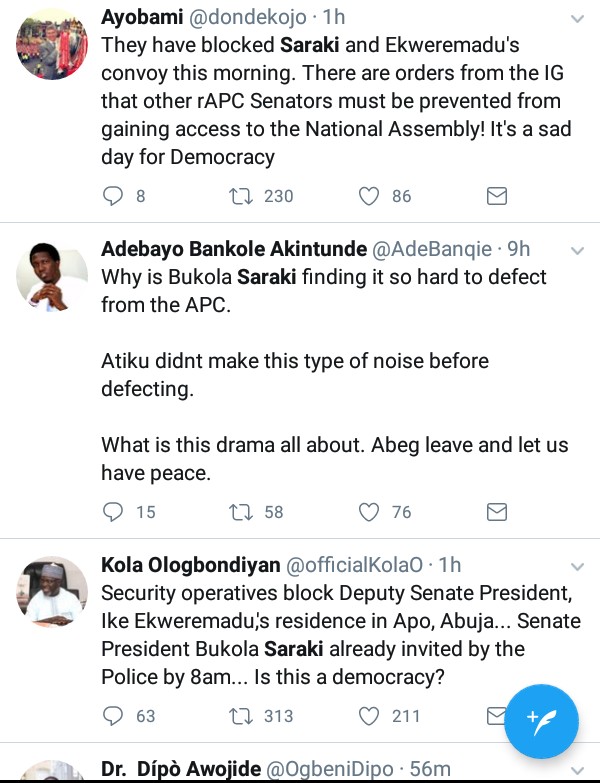Open the chevron menu on Kola's tweet
Screen dimensions: 600x783
coord(577,566)
